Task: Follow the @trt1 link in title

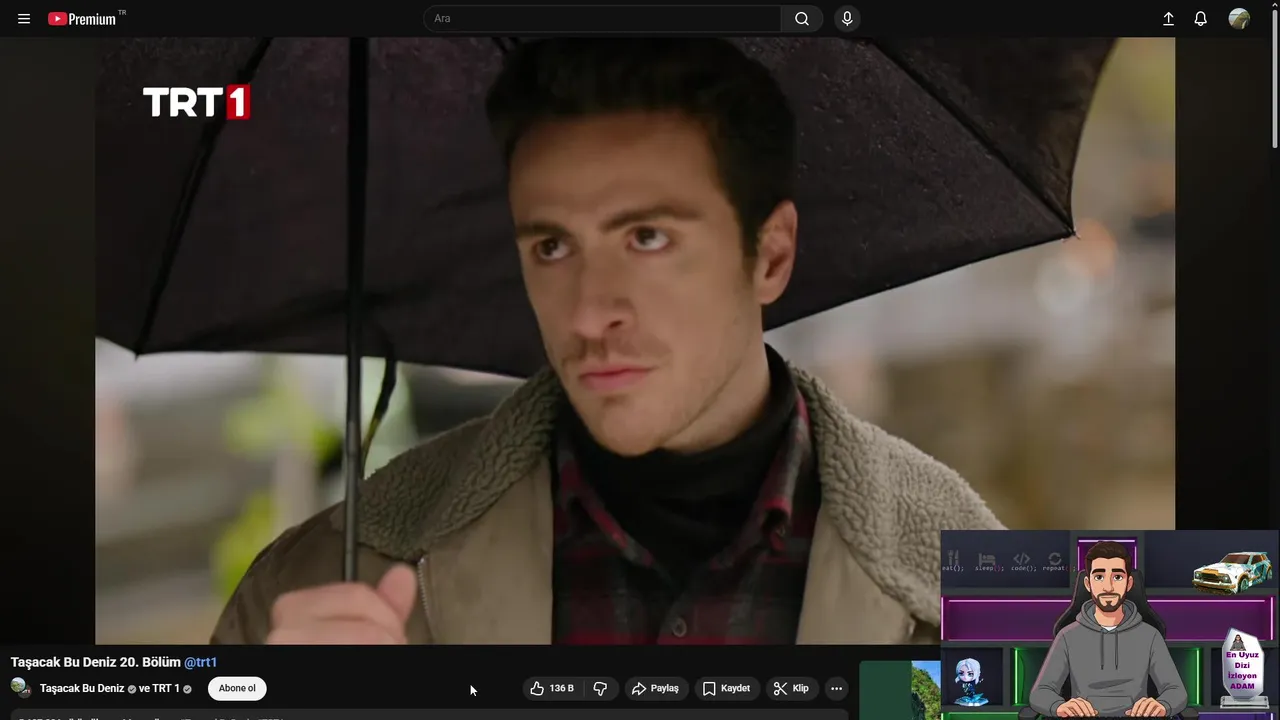Action: (200, 662)
